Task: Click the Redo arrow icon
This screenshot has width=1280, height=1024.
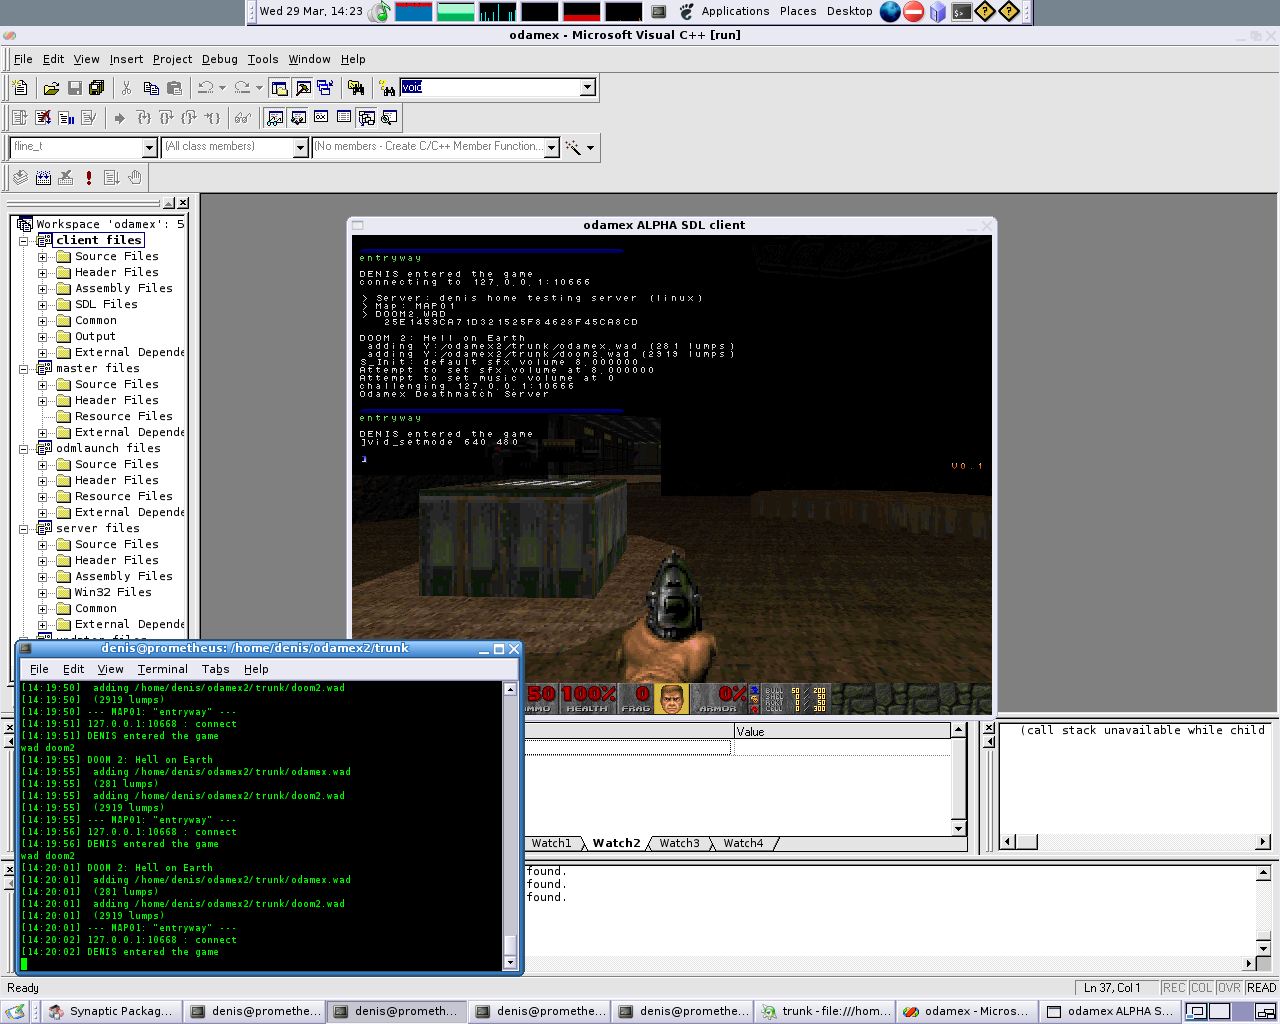Action: pos(242,88)
